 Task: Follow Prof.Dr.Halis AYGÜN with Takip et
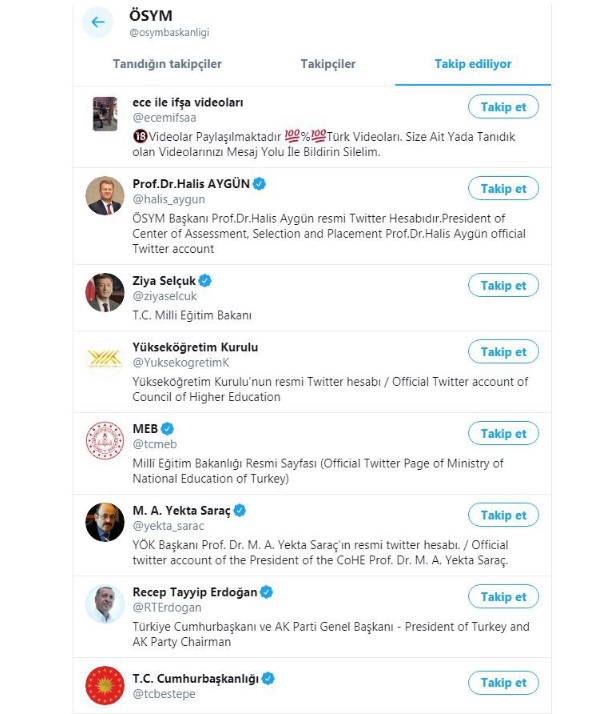(x=503, y=189)
